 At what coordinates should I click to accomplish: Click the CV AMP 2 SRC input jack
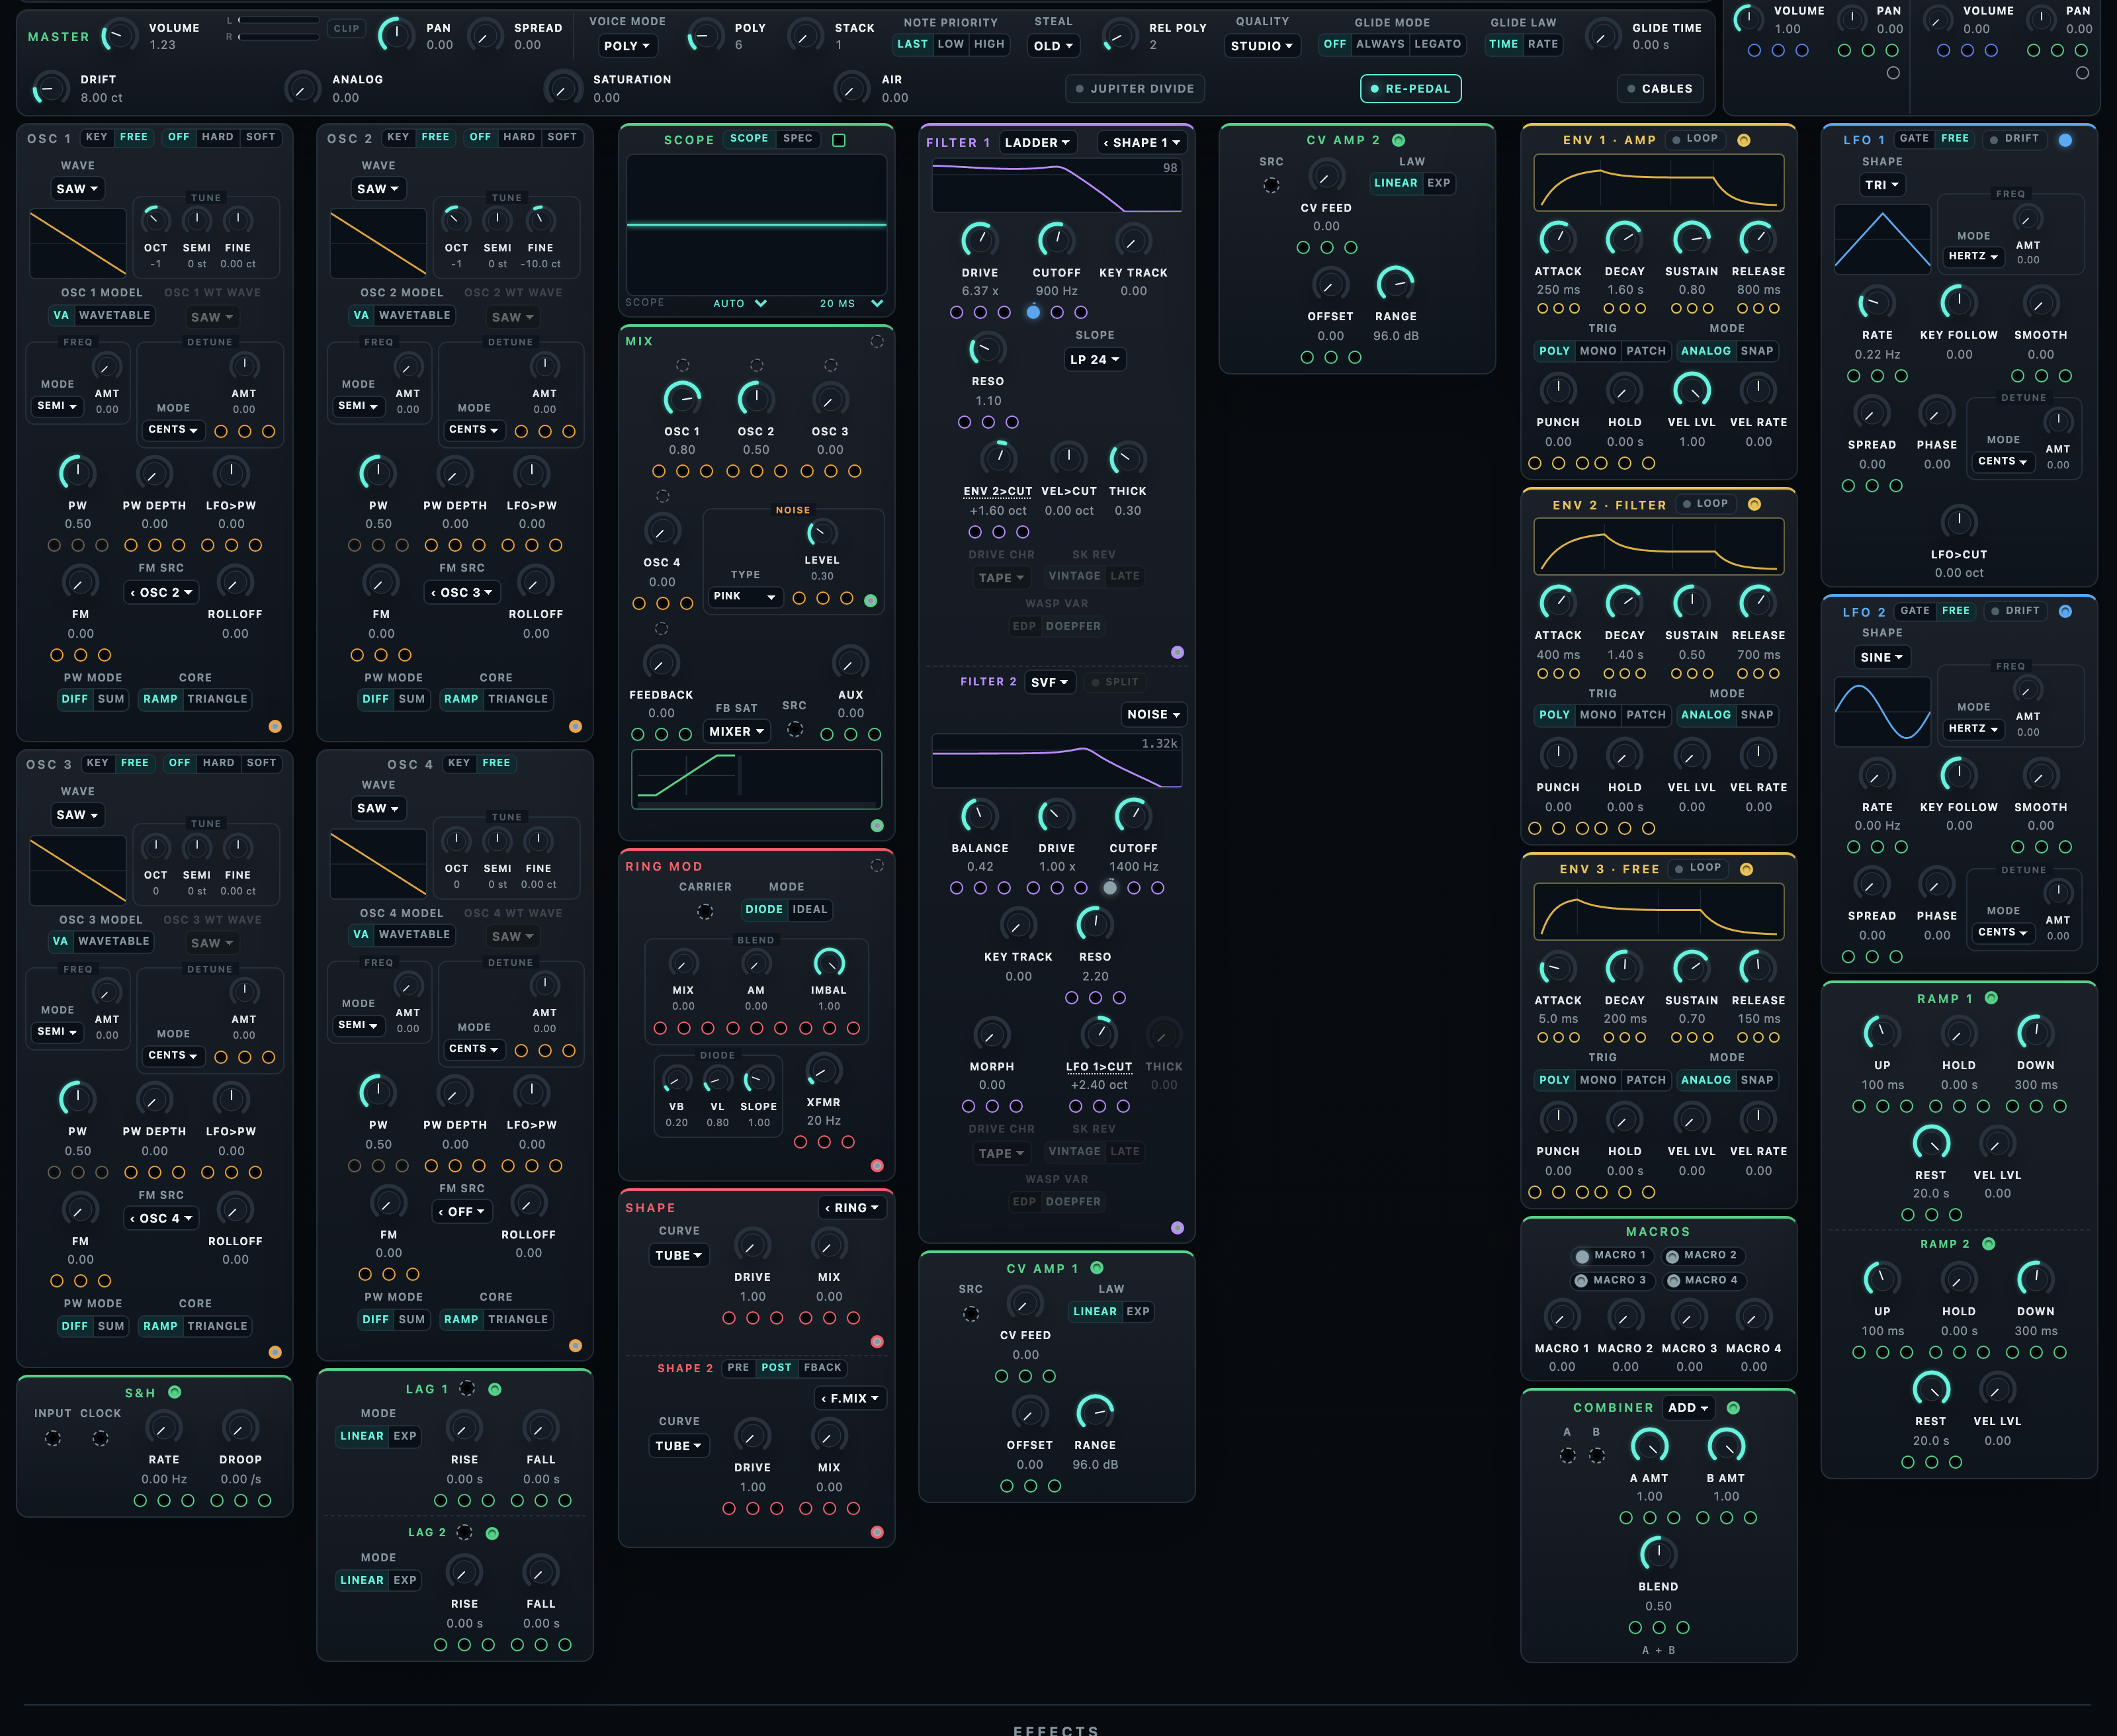tap(1271, 185)
